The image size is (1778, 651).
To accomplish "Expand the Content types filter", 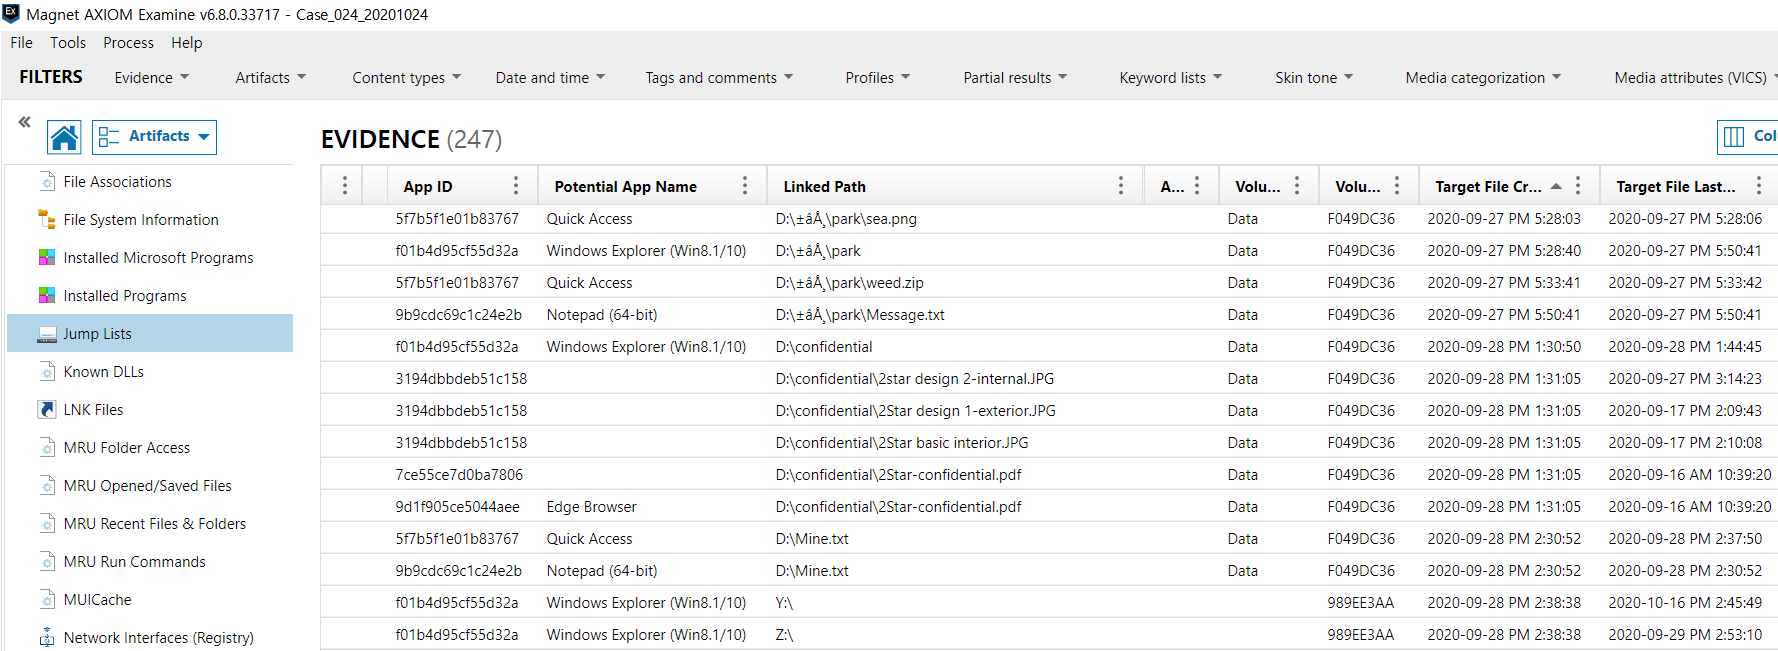I will point(406,77).
